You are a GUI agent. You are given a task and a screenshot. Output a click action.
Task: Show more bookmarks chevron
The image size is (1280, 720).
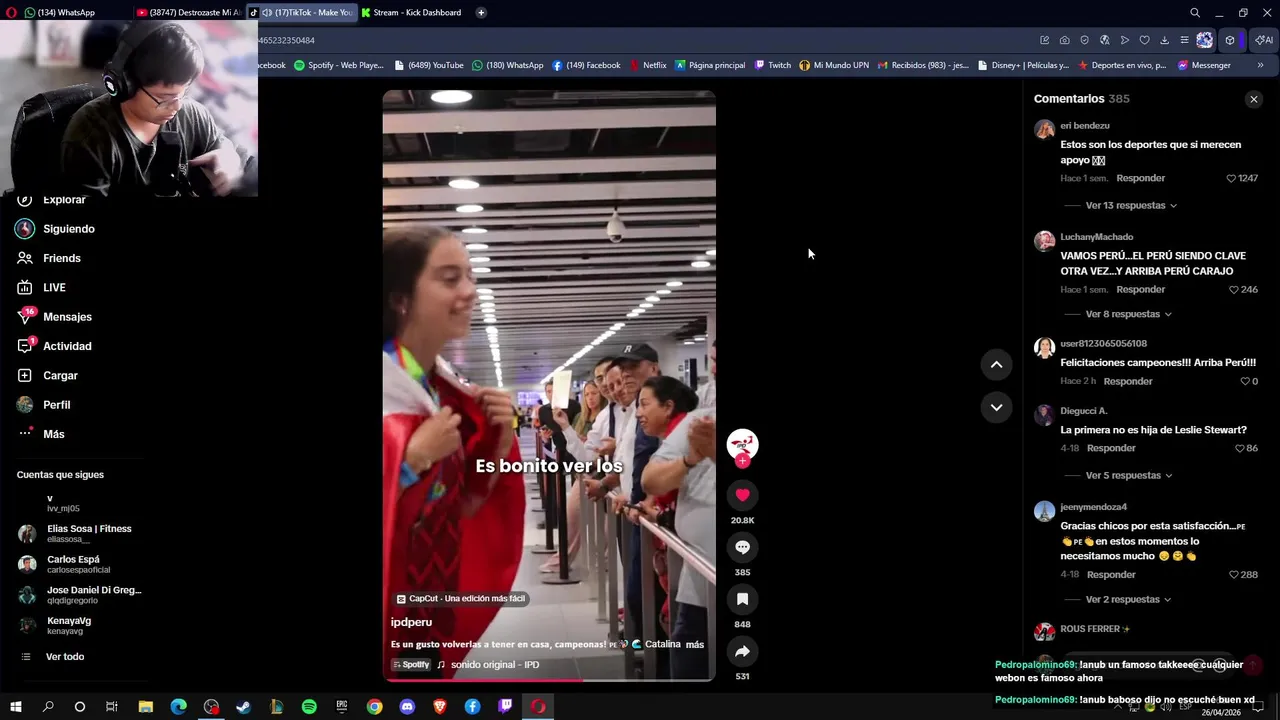point(1260,65)
